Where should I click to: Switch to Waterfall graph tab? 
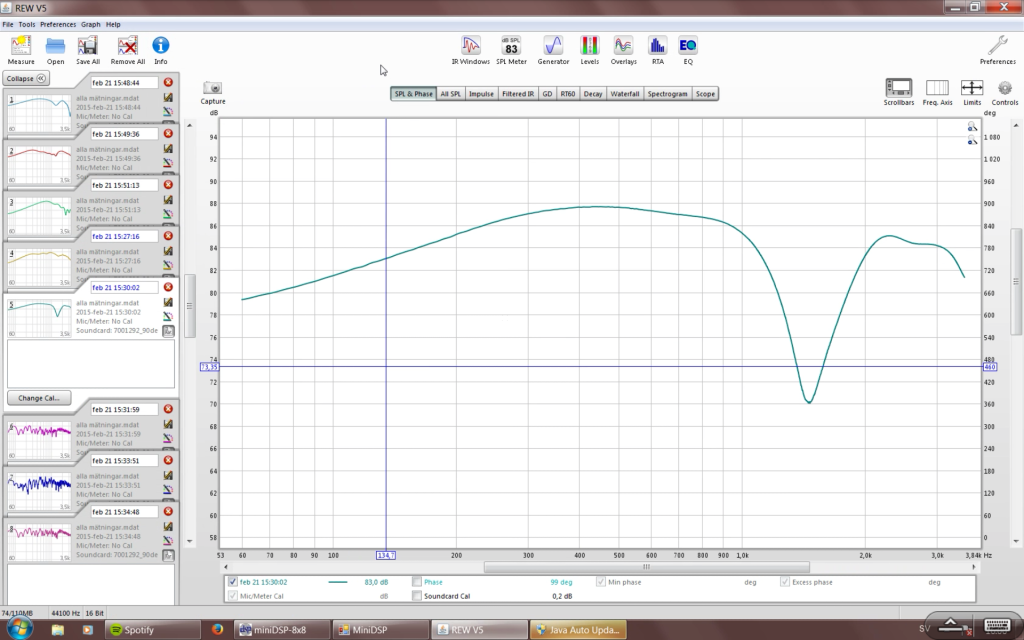tap(625, 93)
